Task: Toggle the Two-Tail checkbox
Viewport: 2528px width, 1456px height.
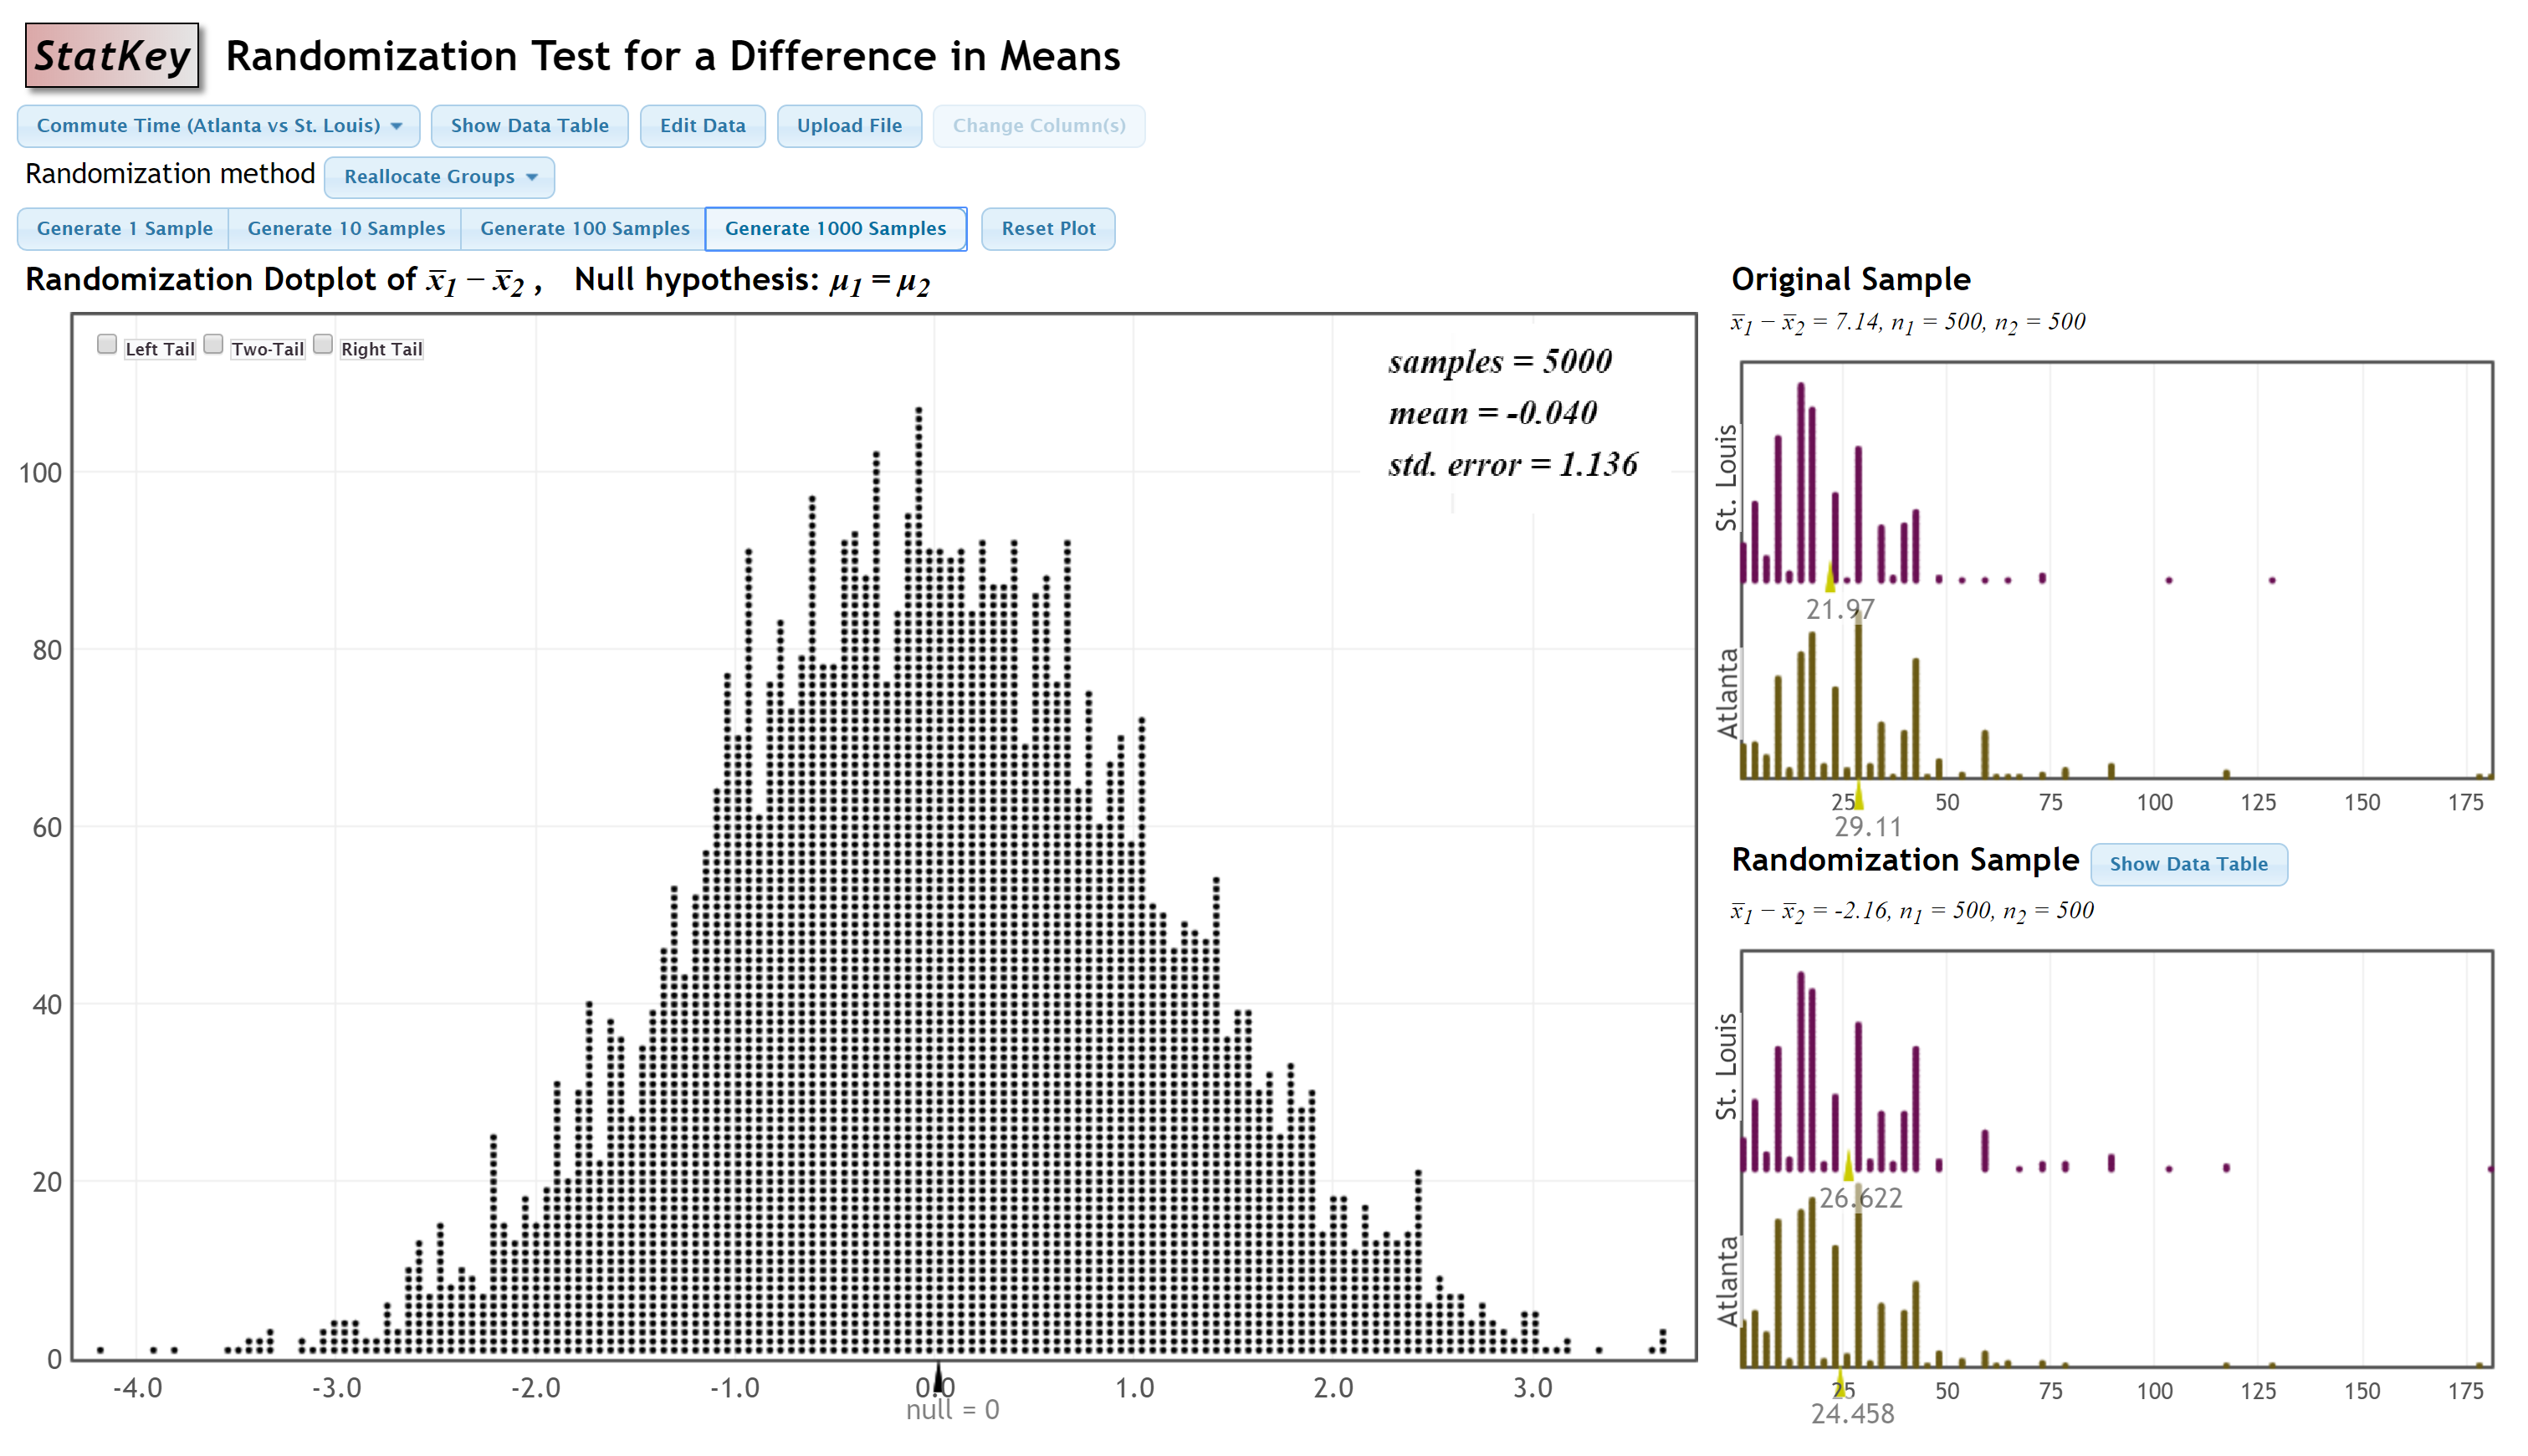Action: coord(213,345)
